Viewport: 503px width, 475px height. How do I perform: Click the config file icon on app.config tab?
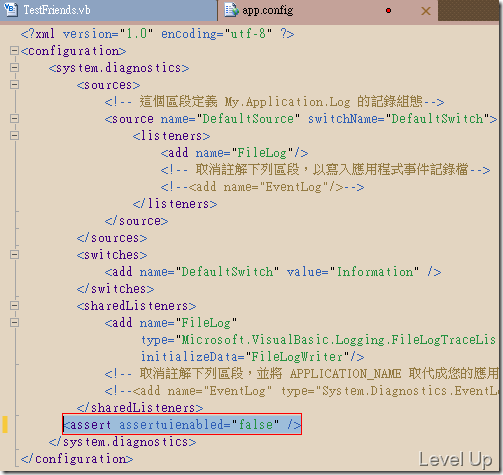click(x=231, y=10)
